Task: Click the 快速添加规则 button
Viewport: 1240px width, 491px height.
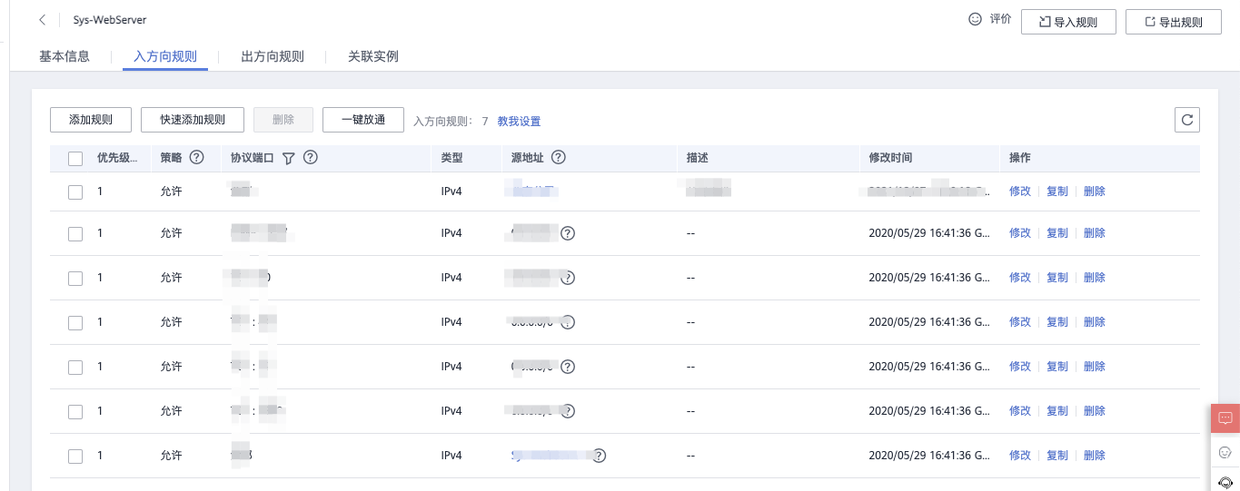Action: (x=192, y=120)
